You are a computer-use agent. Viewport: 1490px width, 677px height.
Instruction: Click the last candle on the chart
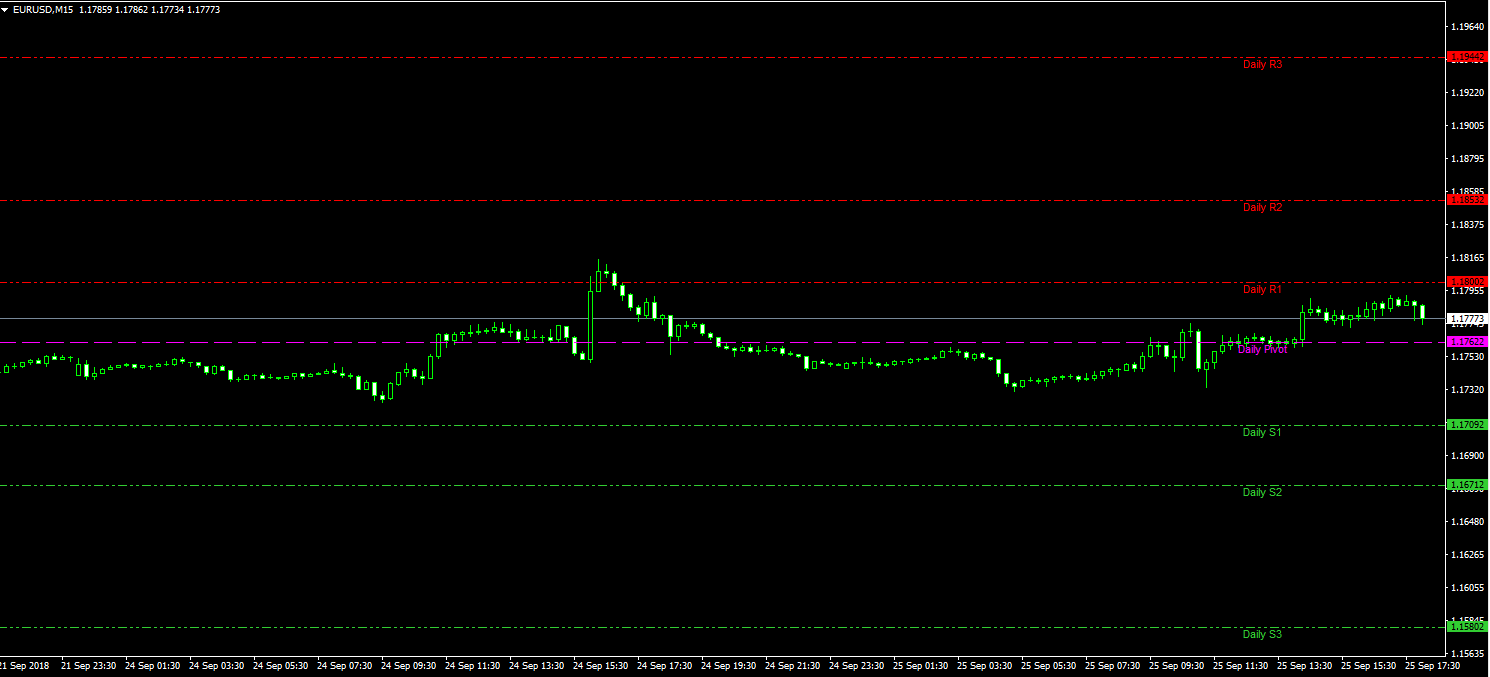(x=1423, y=313)
